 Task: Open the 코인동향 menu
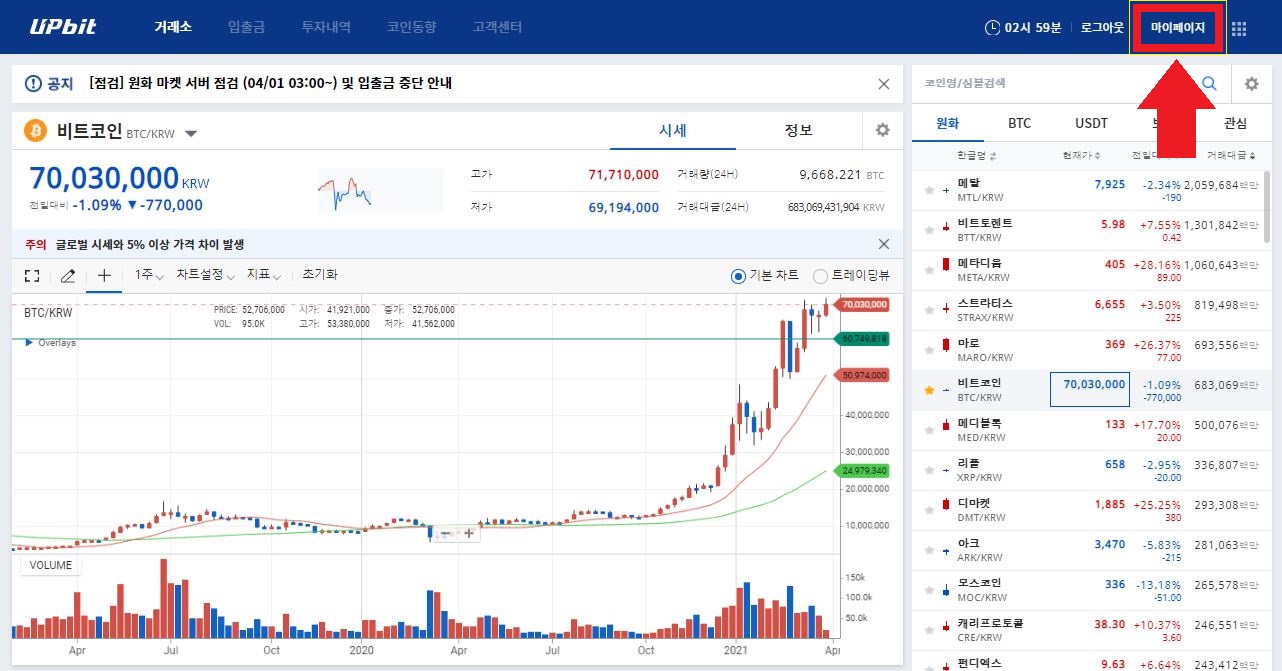click(x=412, y=27)
